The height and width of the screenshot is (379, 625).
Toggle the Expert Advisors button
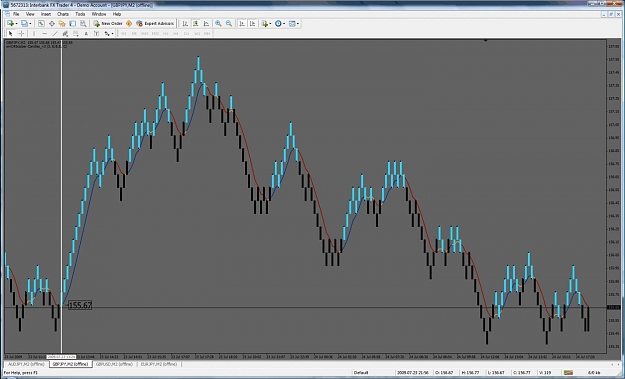(155, 24)
